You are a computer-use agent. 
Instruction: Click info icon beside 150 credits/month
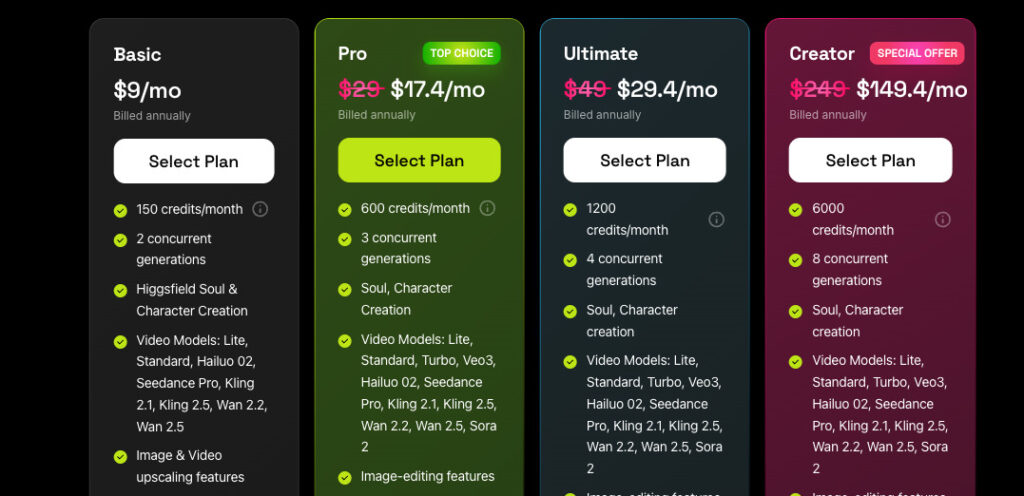[260, 209]
